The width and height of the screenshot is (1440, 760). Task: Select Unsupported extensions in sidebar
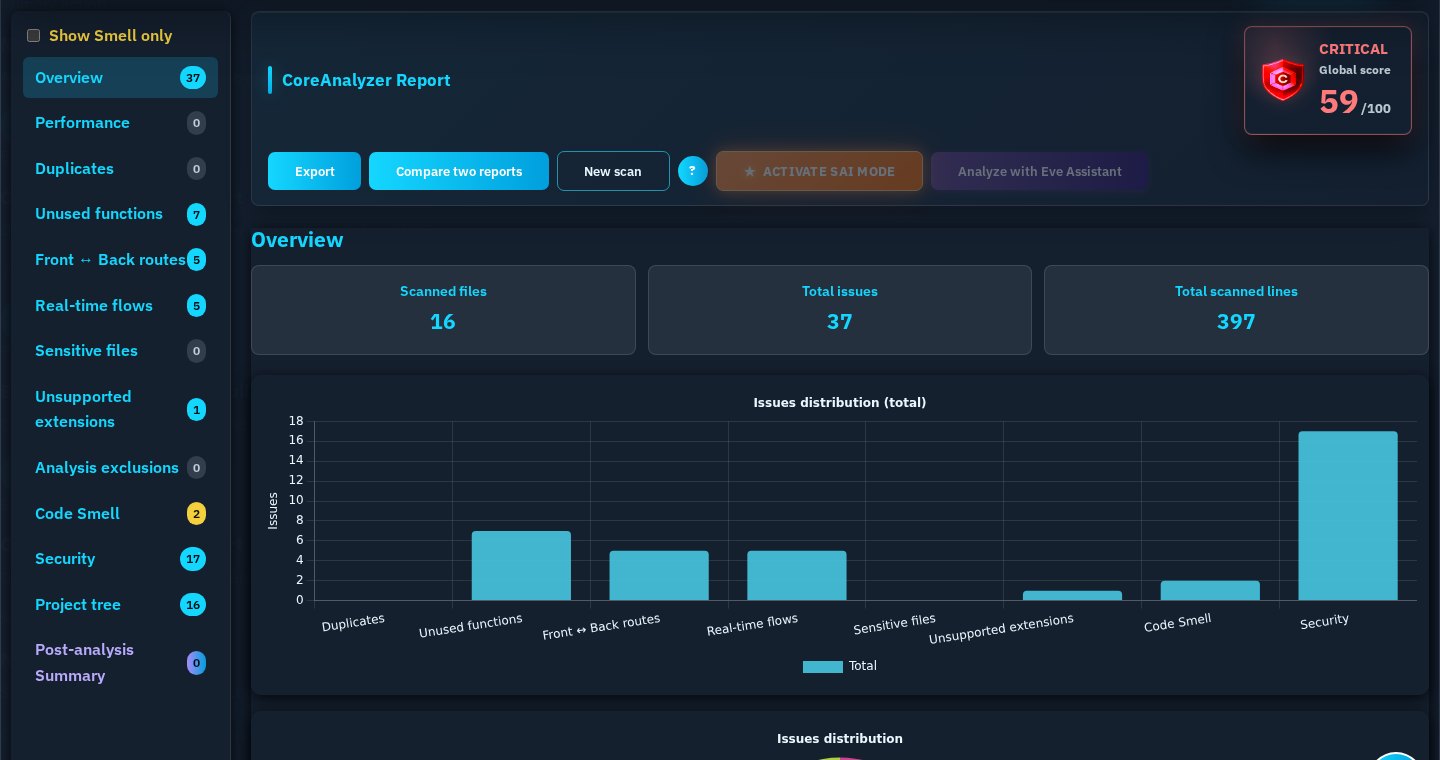pos(120,409)
